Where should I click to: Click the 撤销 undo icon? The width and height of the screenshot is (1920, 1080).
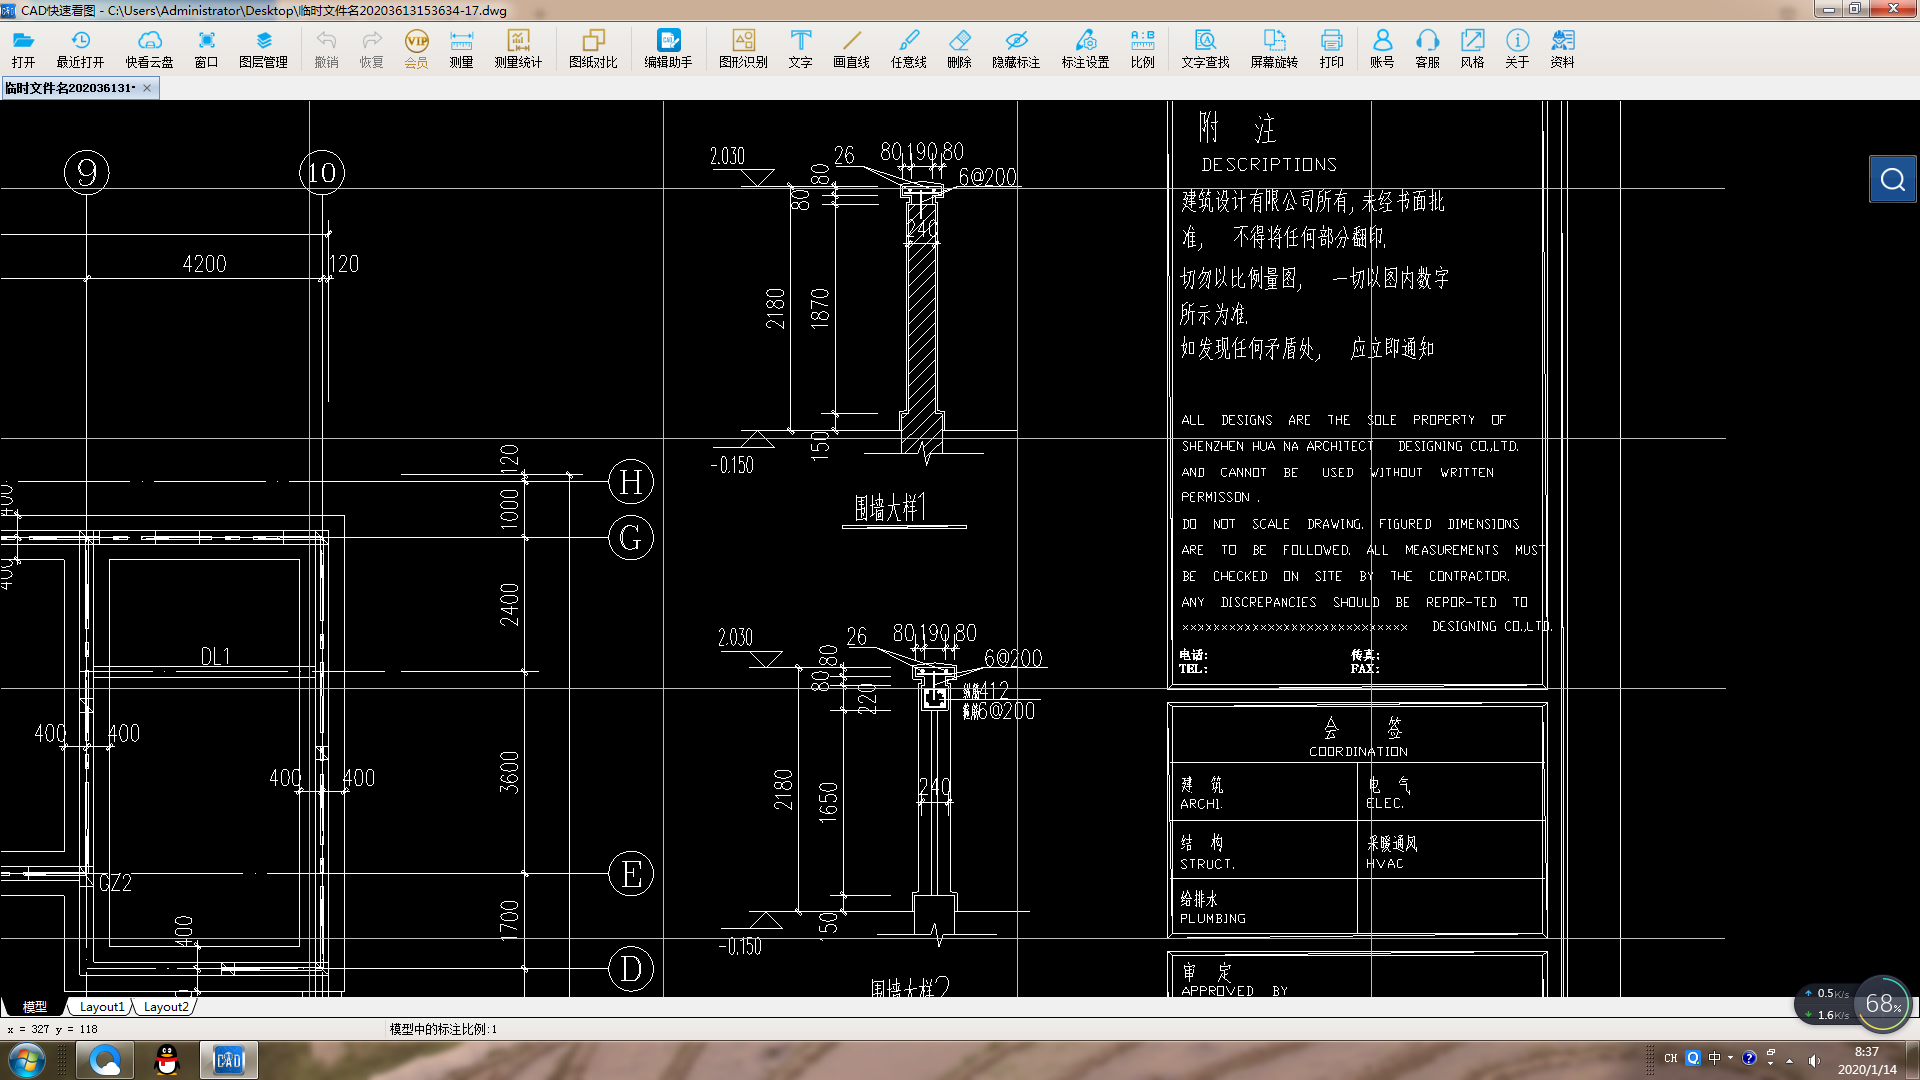click(x=326, y=48)
